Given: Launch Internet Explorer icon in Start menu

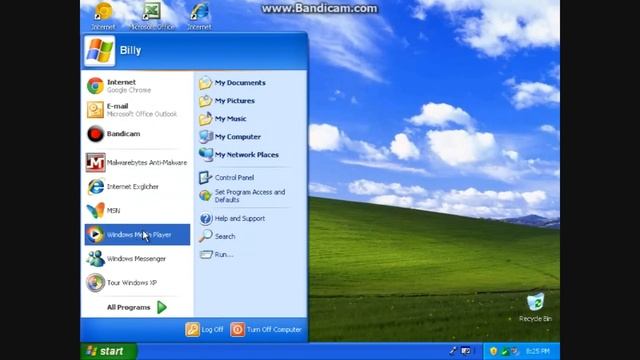Looking at the screenshot, I should pos(95,187).
